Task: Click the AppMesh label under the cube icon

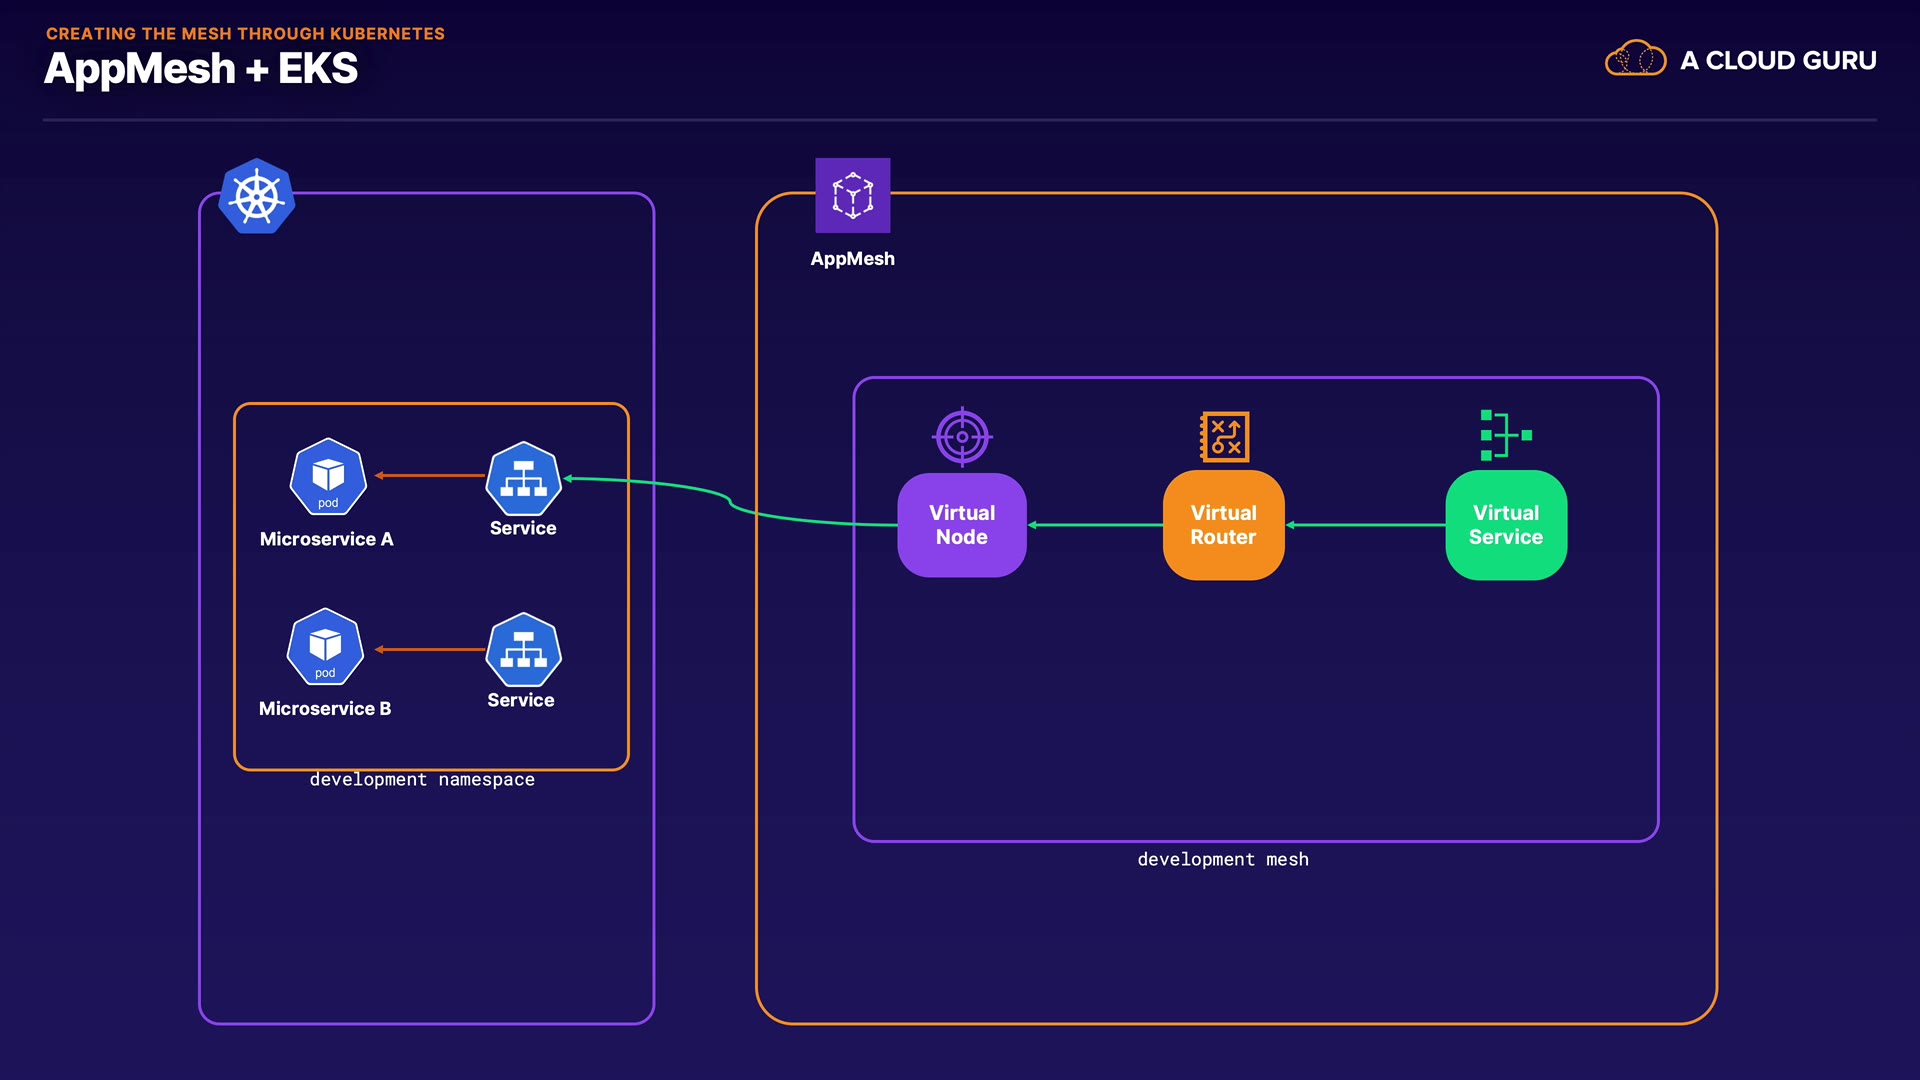Action: tap(852, 259)
